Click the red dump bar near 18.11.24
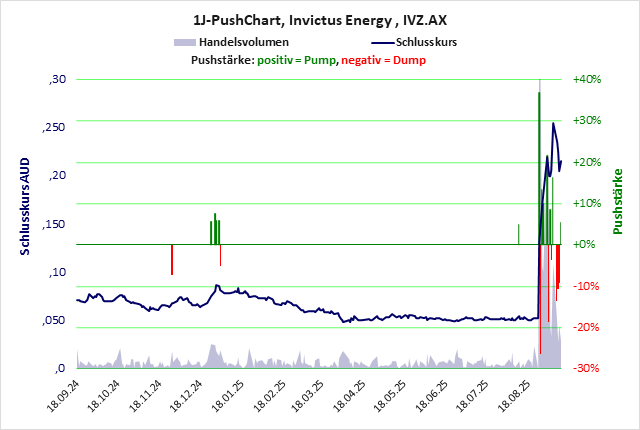This screenshot has height=430, width=640. (172, 260)
